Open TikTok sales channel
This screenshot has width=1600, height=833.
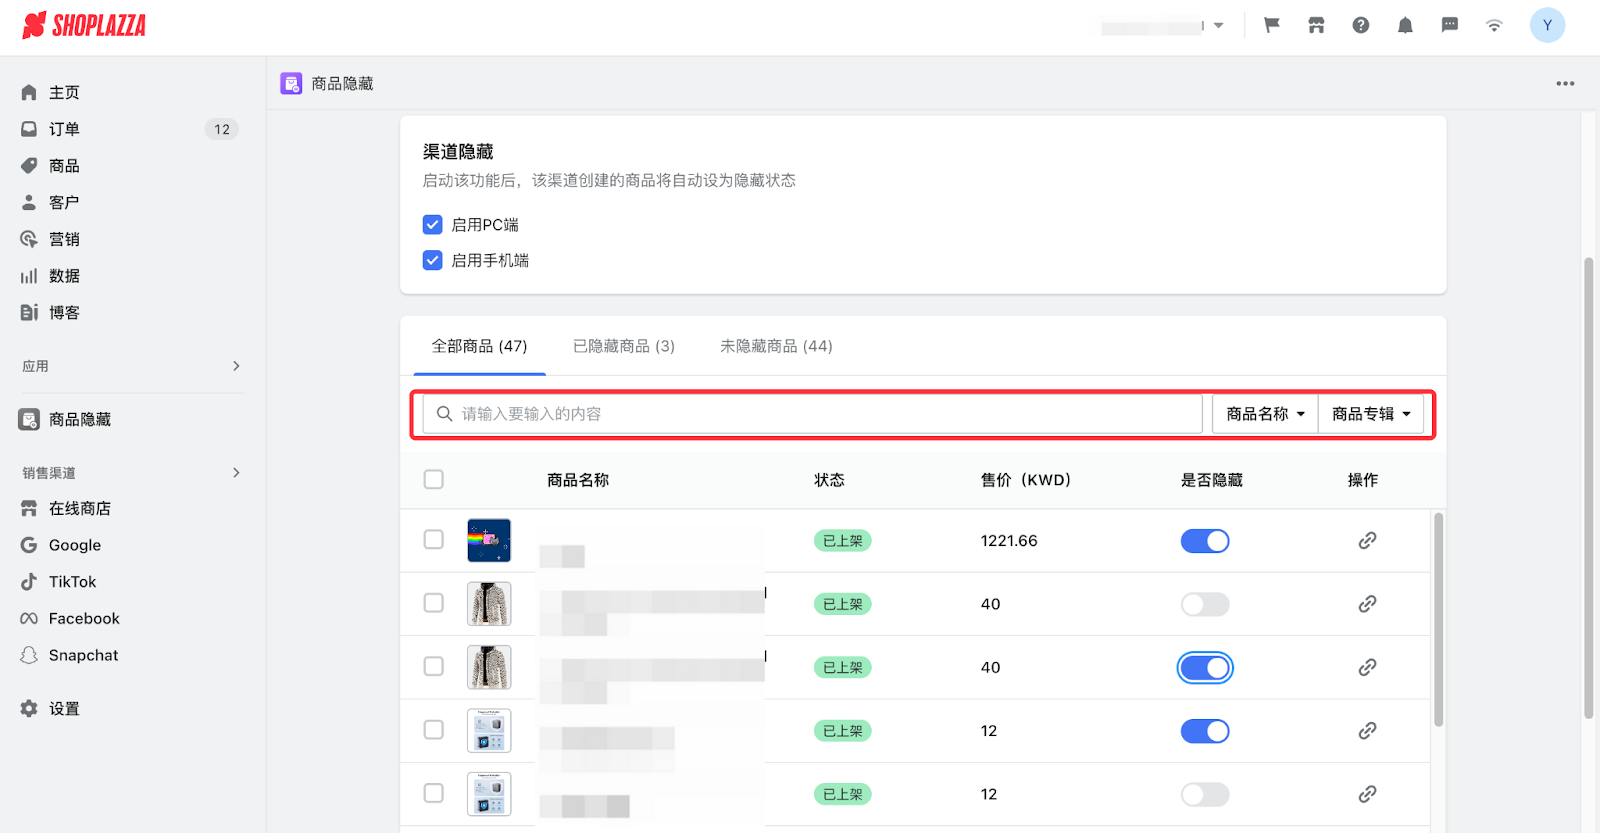(72, 582)
